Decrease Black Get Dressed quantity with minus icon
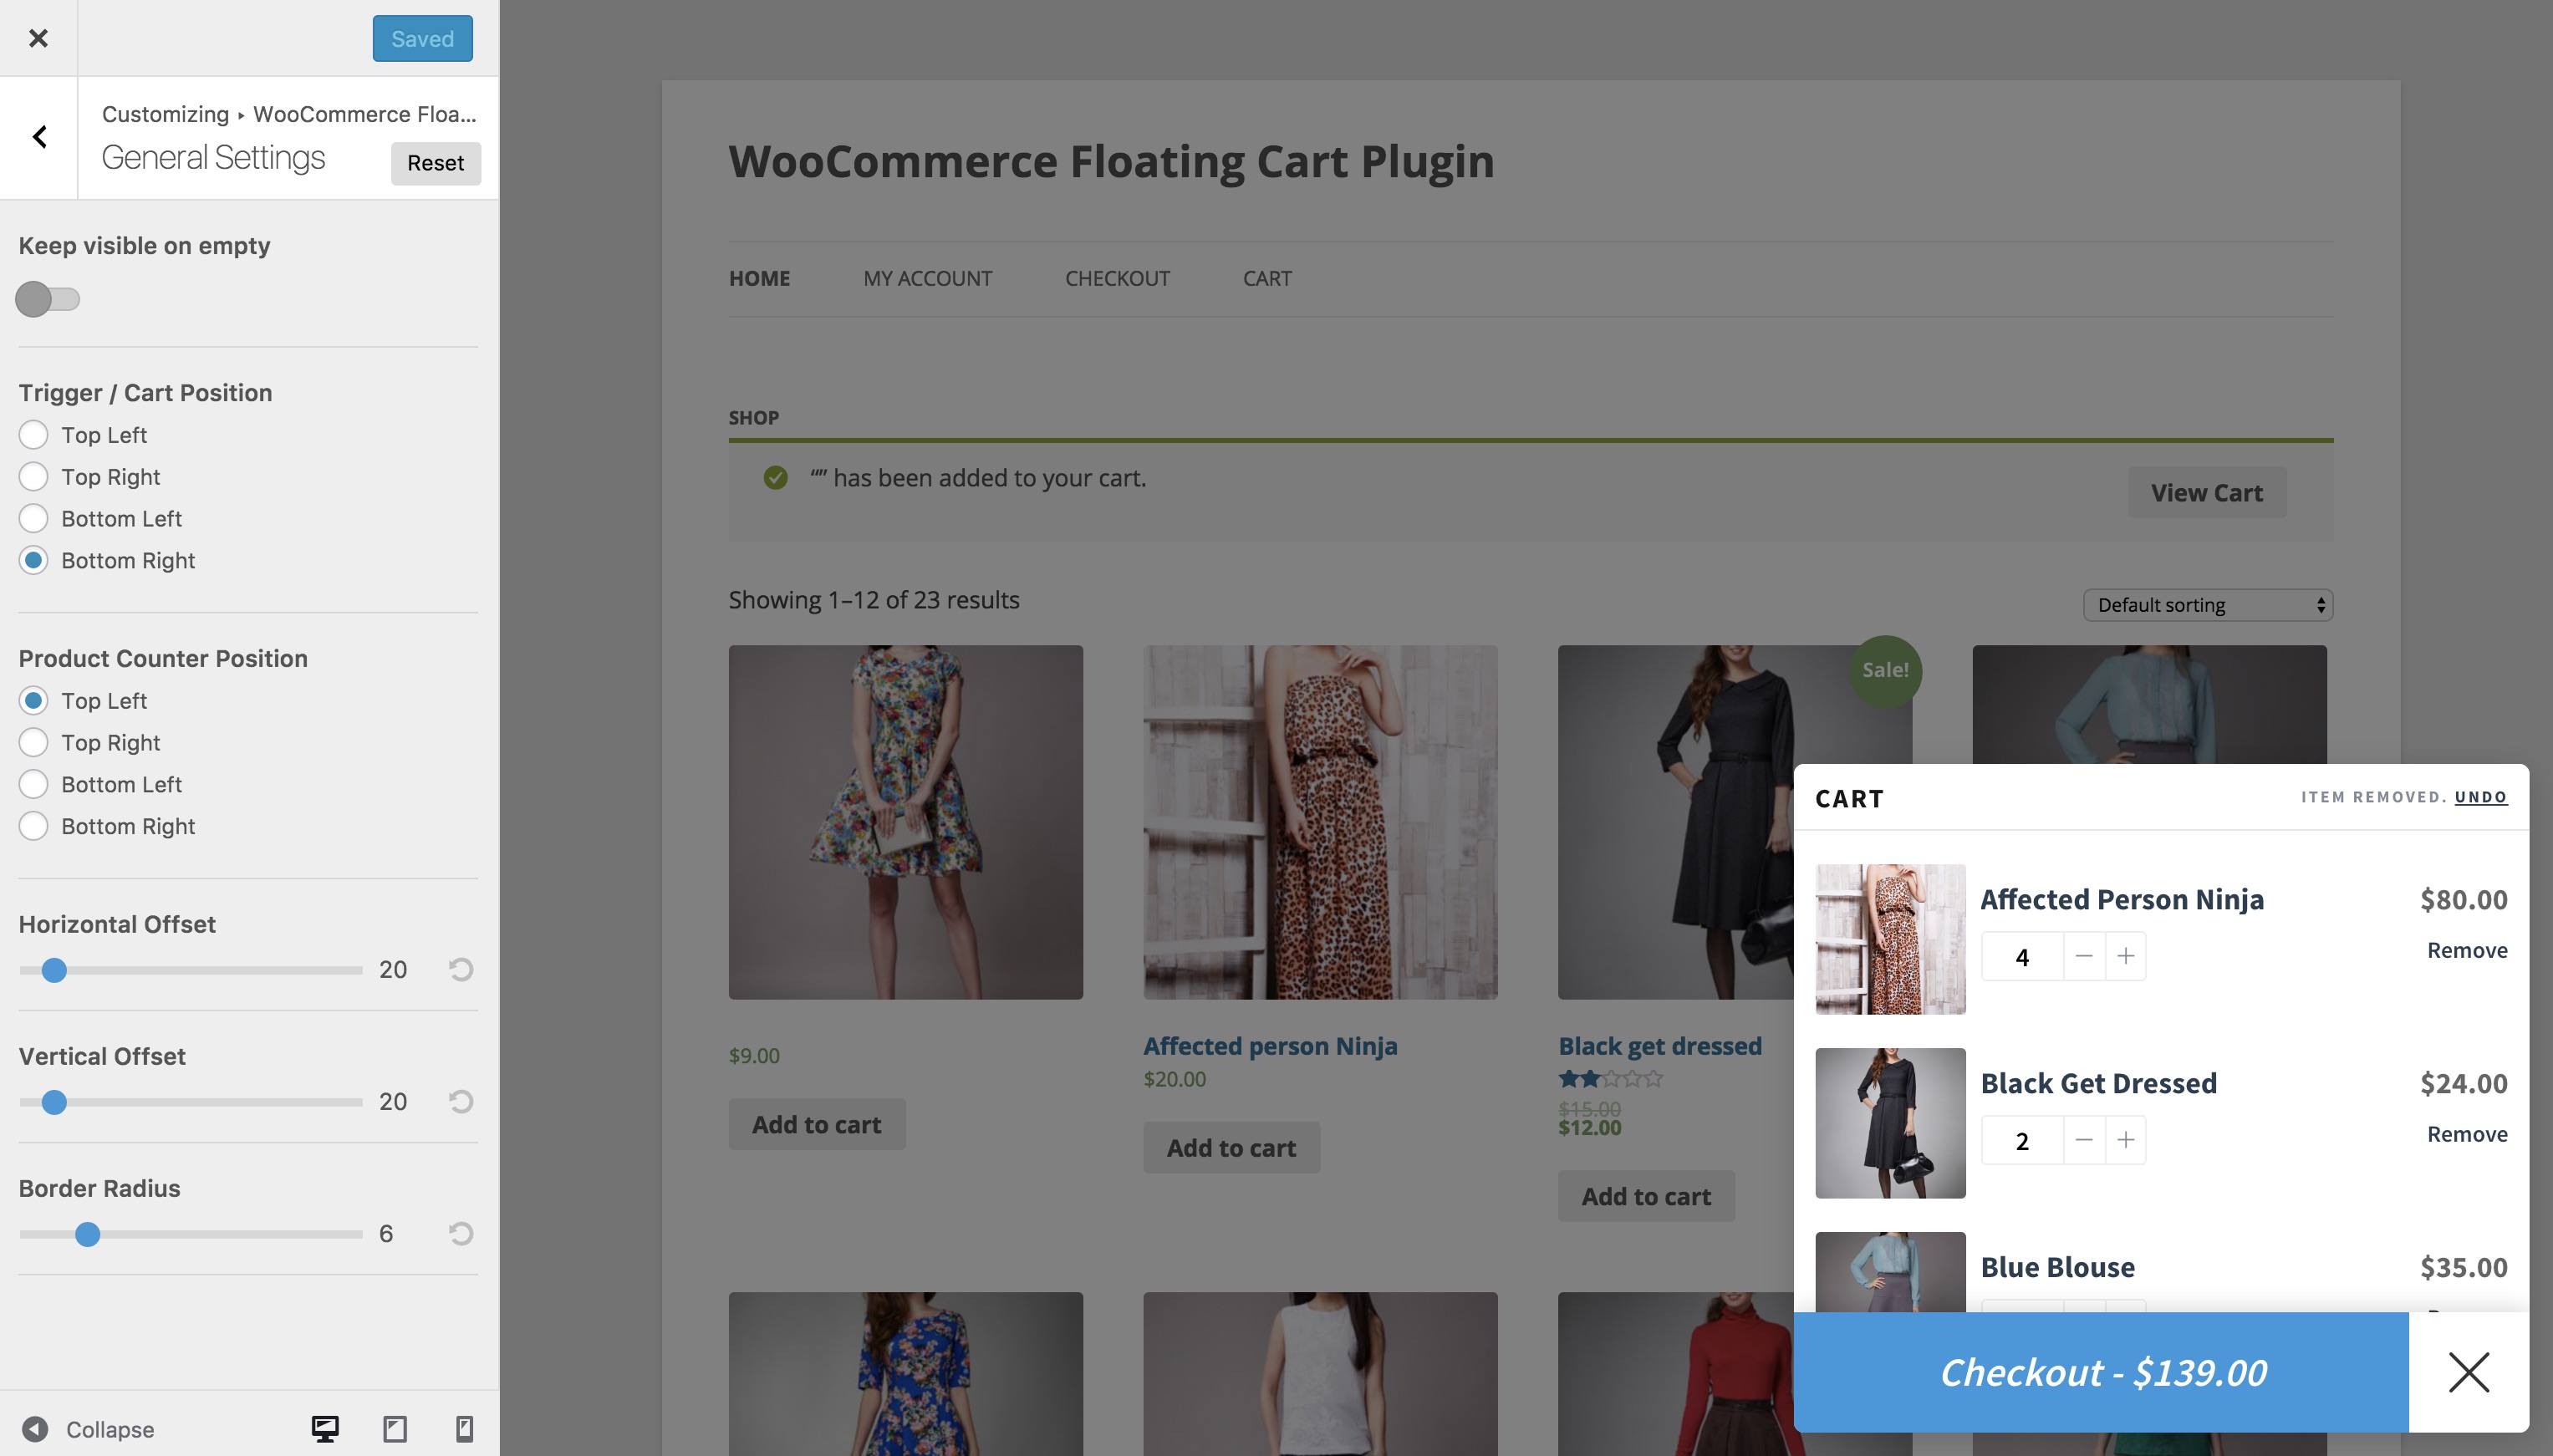The width and height of the screenshot is (2553, 1456). 2082,1139
